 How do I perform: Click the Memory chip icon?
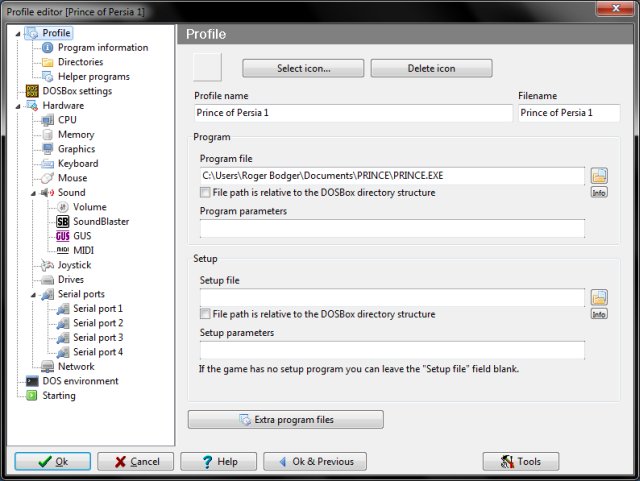(x=47, y=134)
